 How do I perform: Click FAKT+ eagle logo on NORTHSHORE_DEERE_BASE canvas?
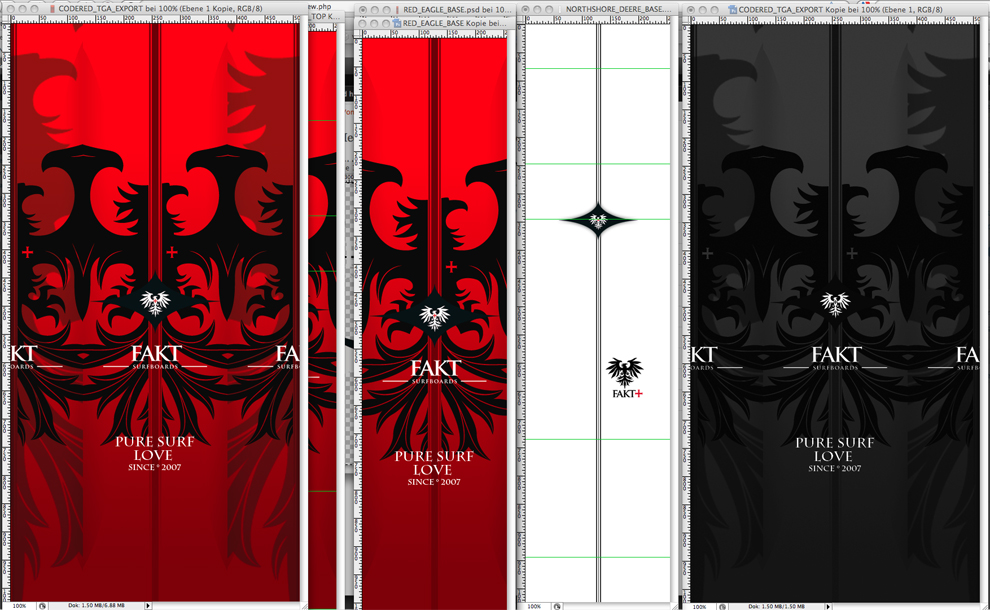click(x=626, y=378)
